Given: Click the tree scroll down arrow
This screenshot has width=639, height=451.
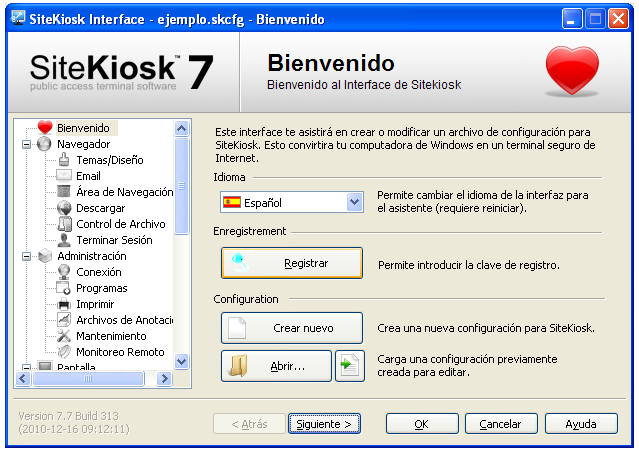Looking at the screenshot, I should pos(181,361).
